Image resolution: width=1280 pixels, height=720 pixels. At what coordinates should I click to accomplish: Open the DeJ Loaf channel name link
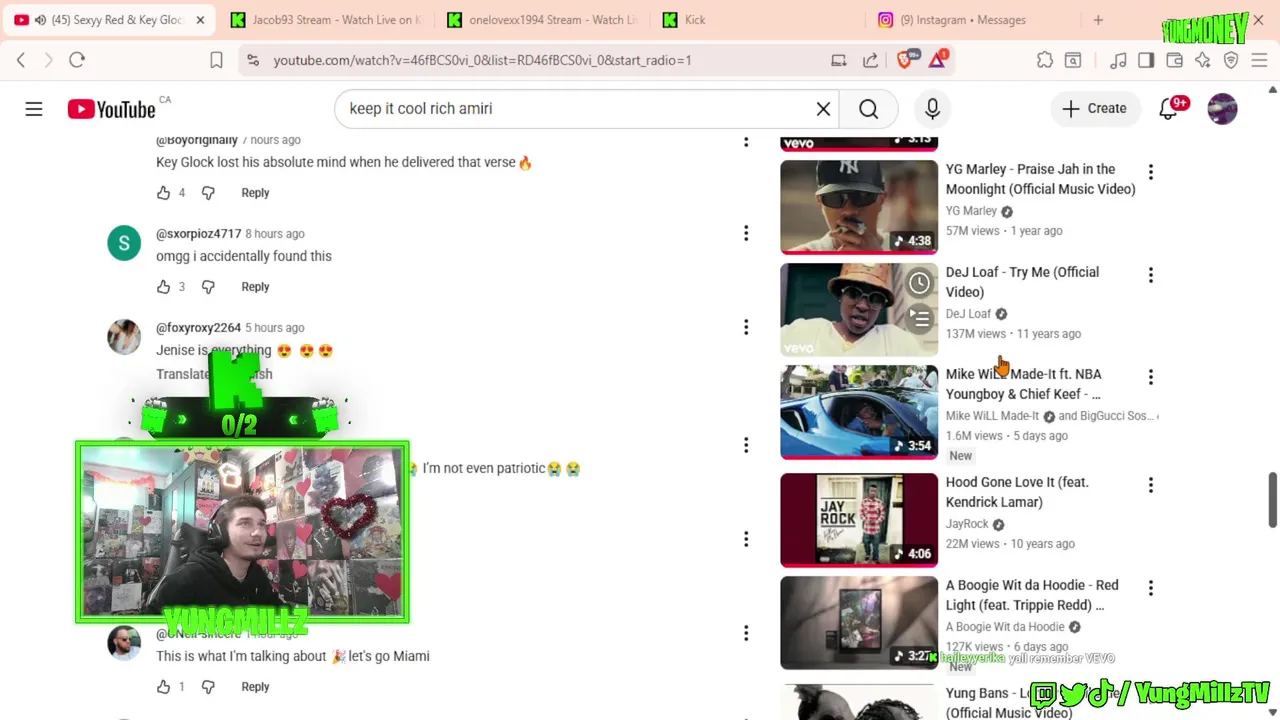point(968,314)
